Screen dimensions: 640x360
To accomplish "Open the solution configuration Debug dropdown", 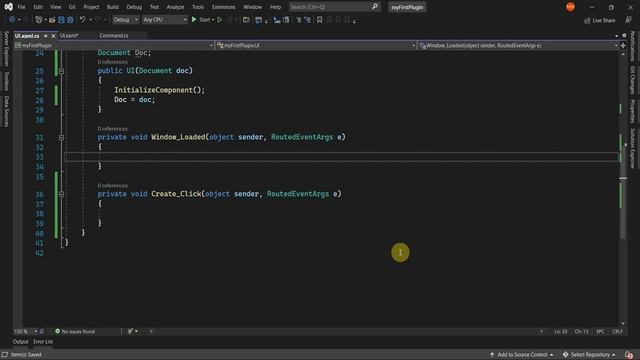I will (125, 20).
